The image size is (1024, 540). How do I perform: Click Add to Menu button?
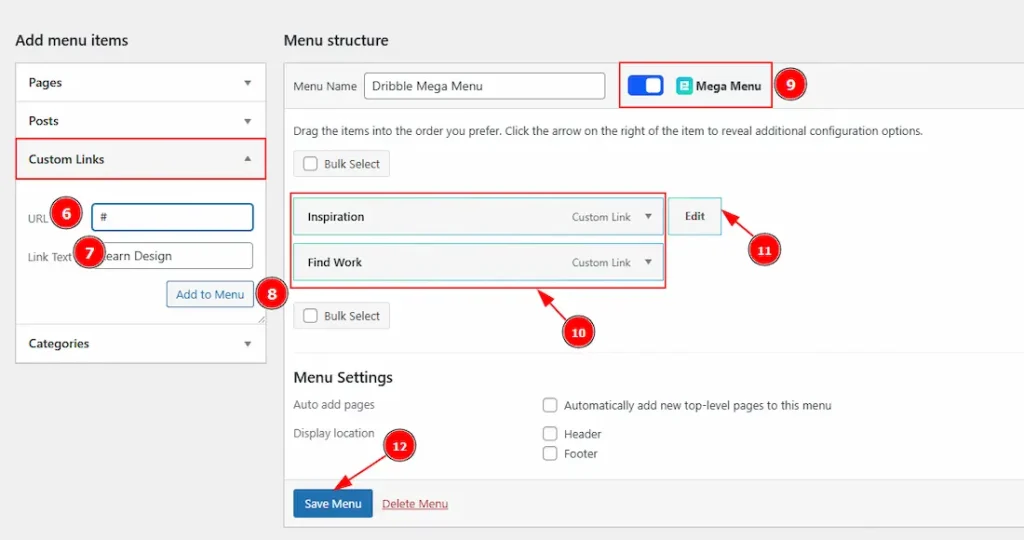[210, 294]
